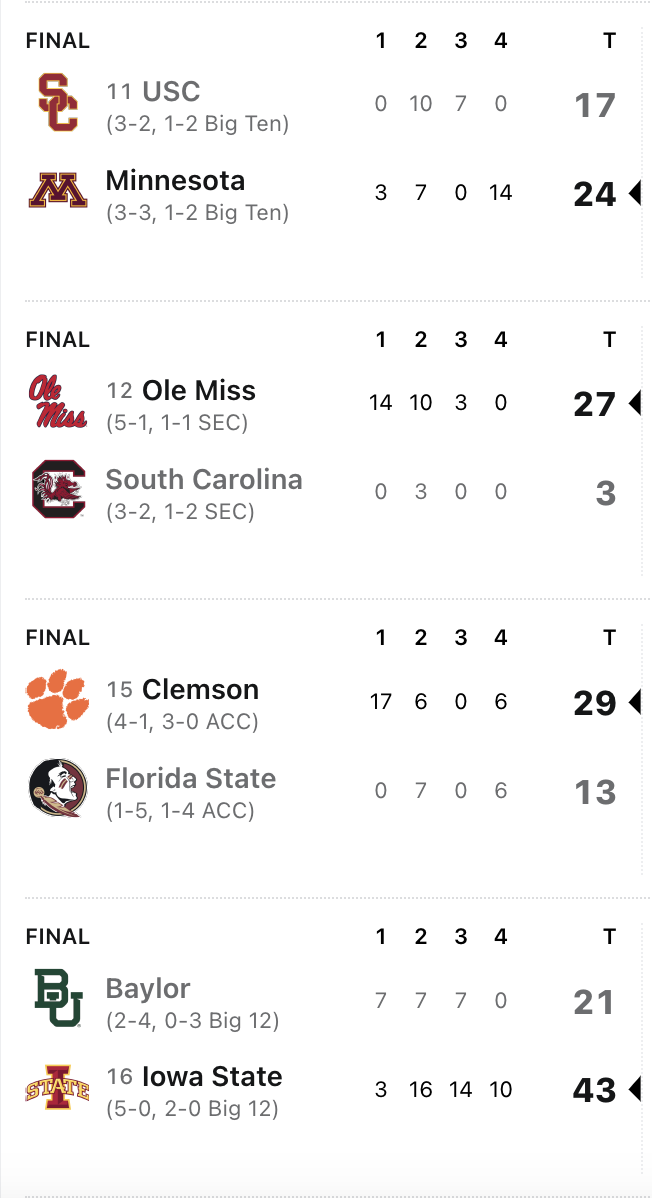
Task: Select the Florida State team name
Action: coord(191,779)
